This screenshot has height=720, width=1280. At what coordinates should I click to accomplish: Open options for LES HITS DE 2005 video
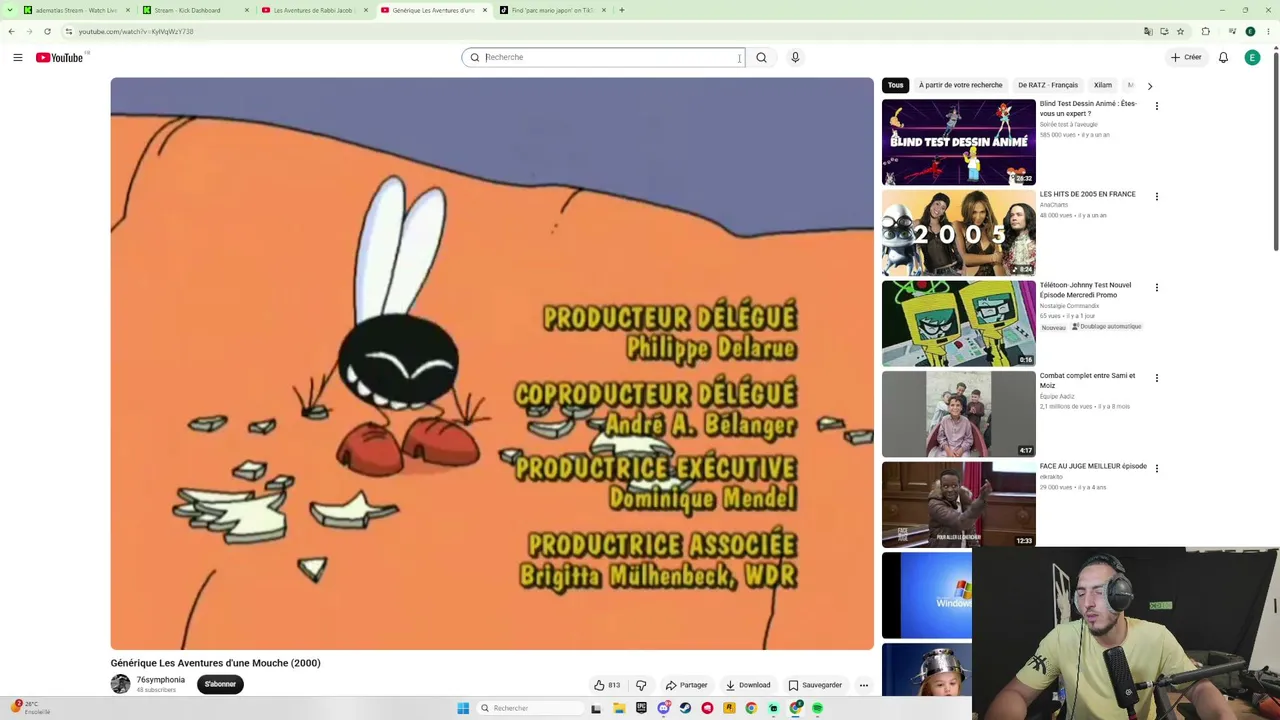pos(1157,197)
